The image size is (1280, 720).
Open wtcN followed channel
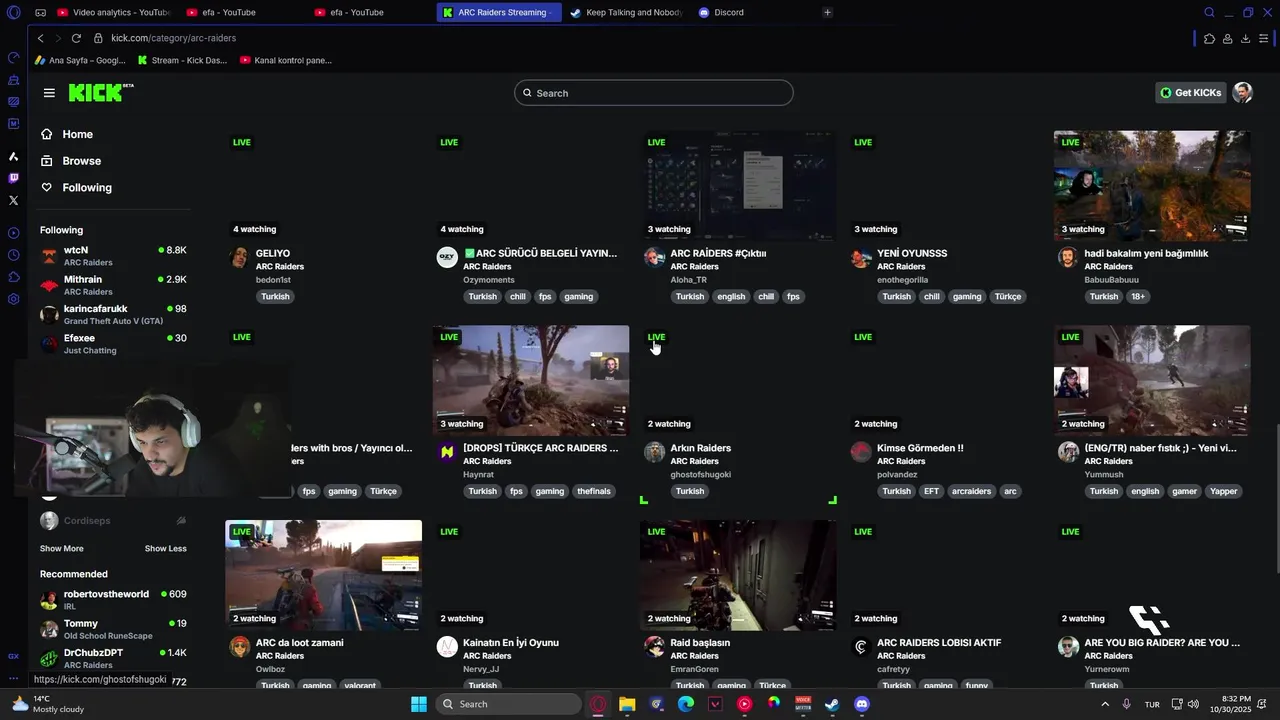pyautogui.click(x=113, y=256)
